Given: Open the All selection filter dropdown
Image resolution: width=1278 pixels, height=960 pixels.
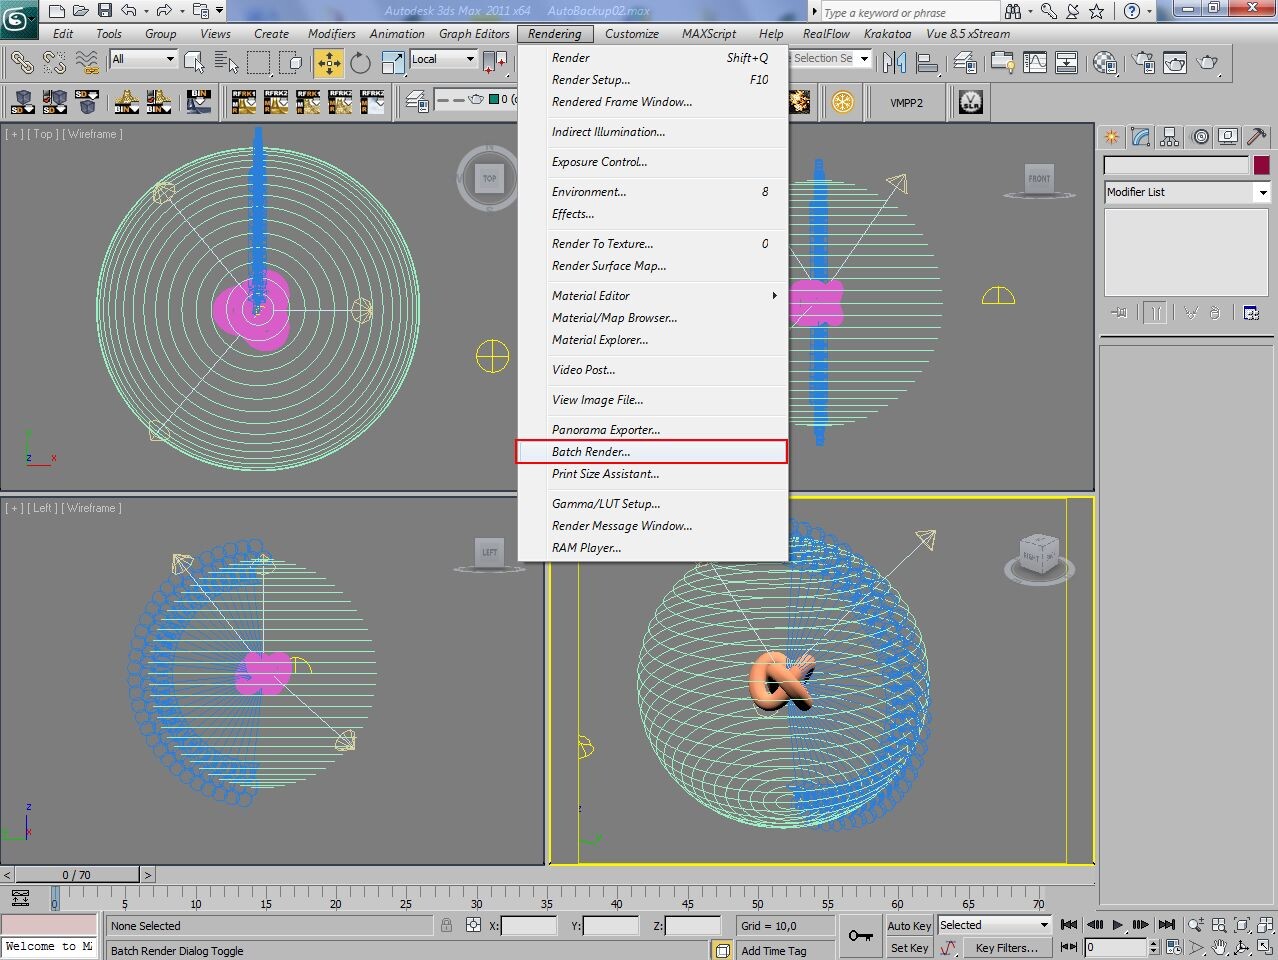Looking at the screenshot, I should tap(143, 59).
